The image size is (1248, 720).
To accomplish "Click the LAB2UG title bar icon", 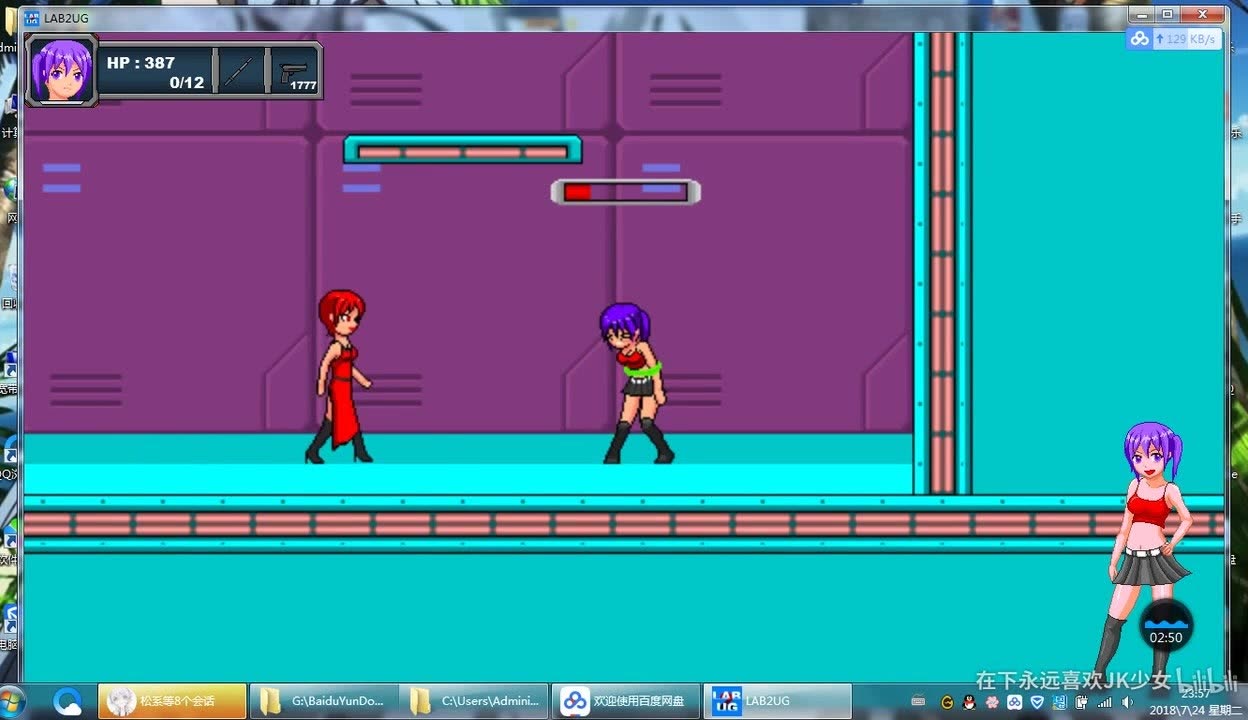I will tap(32, 16).
